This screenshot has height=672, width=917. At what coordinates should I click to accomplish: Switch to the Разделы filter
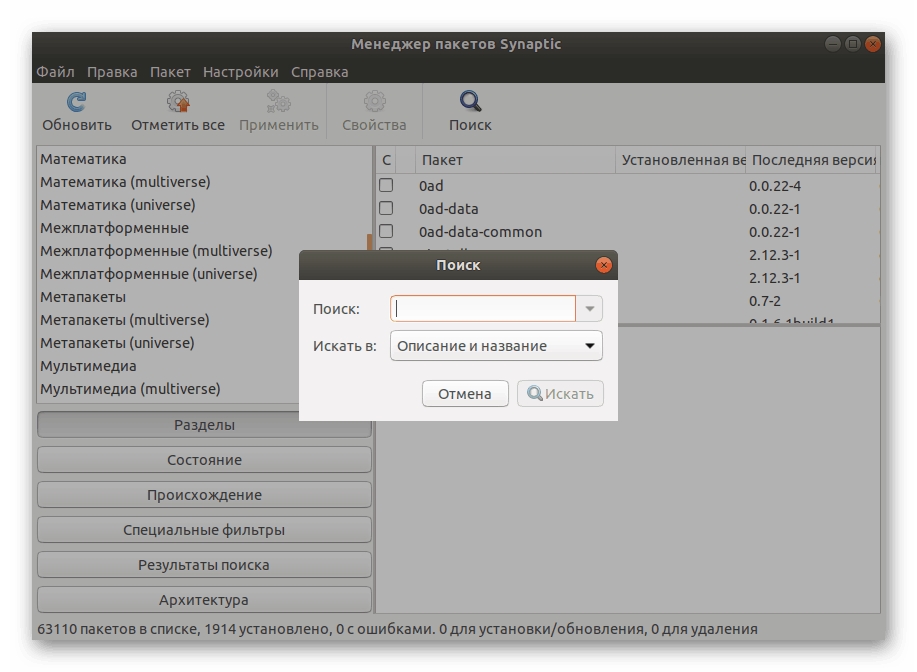coord(204,425)
